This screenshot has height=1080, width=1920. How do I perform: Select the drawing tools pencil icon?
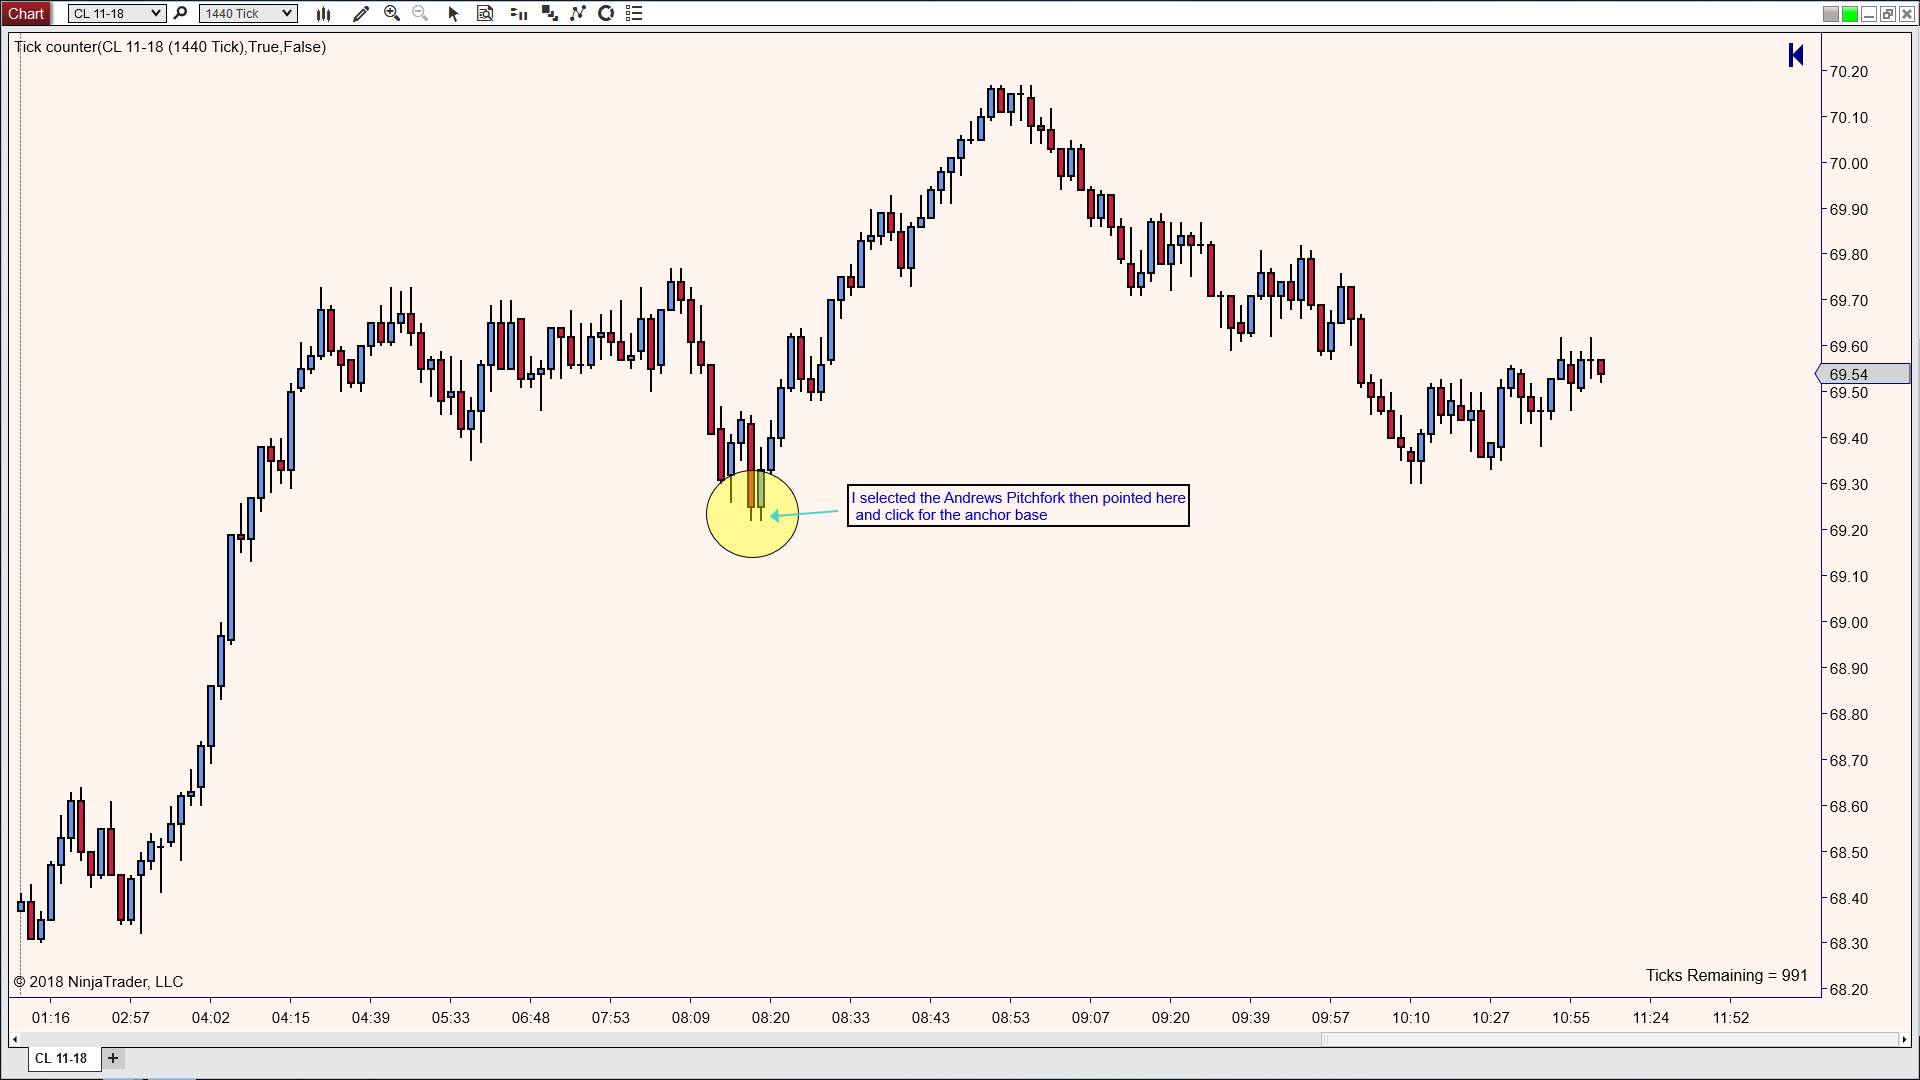361,13
